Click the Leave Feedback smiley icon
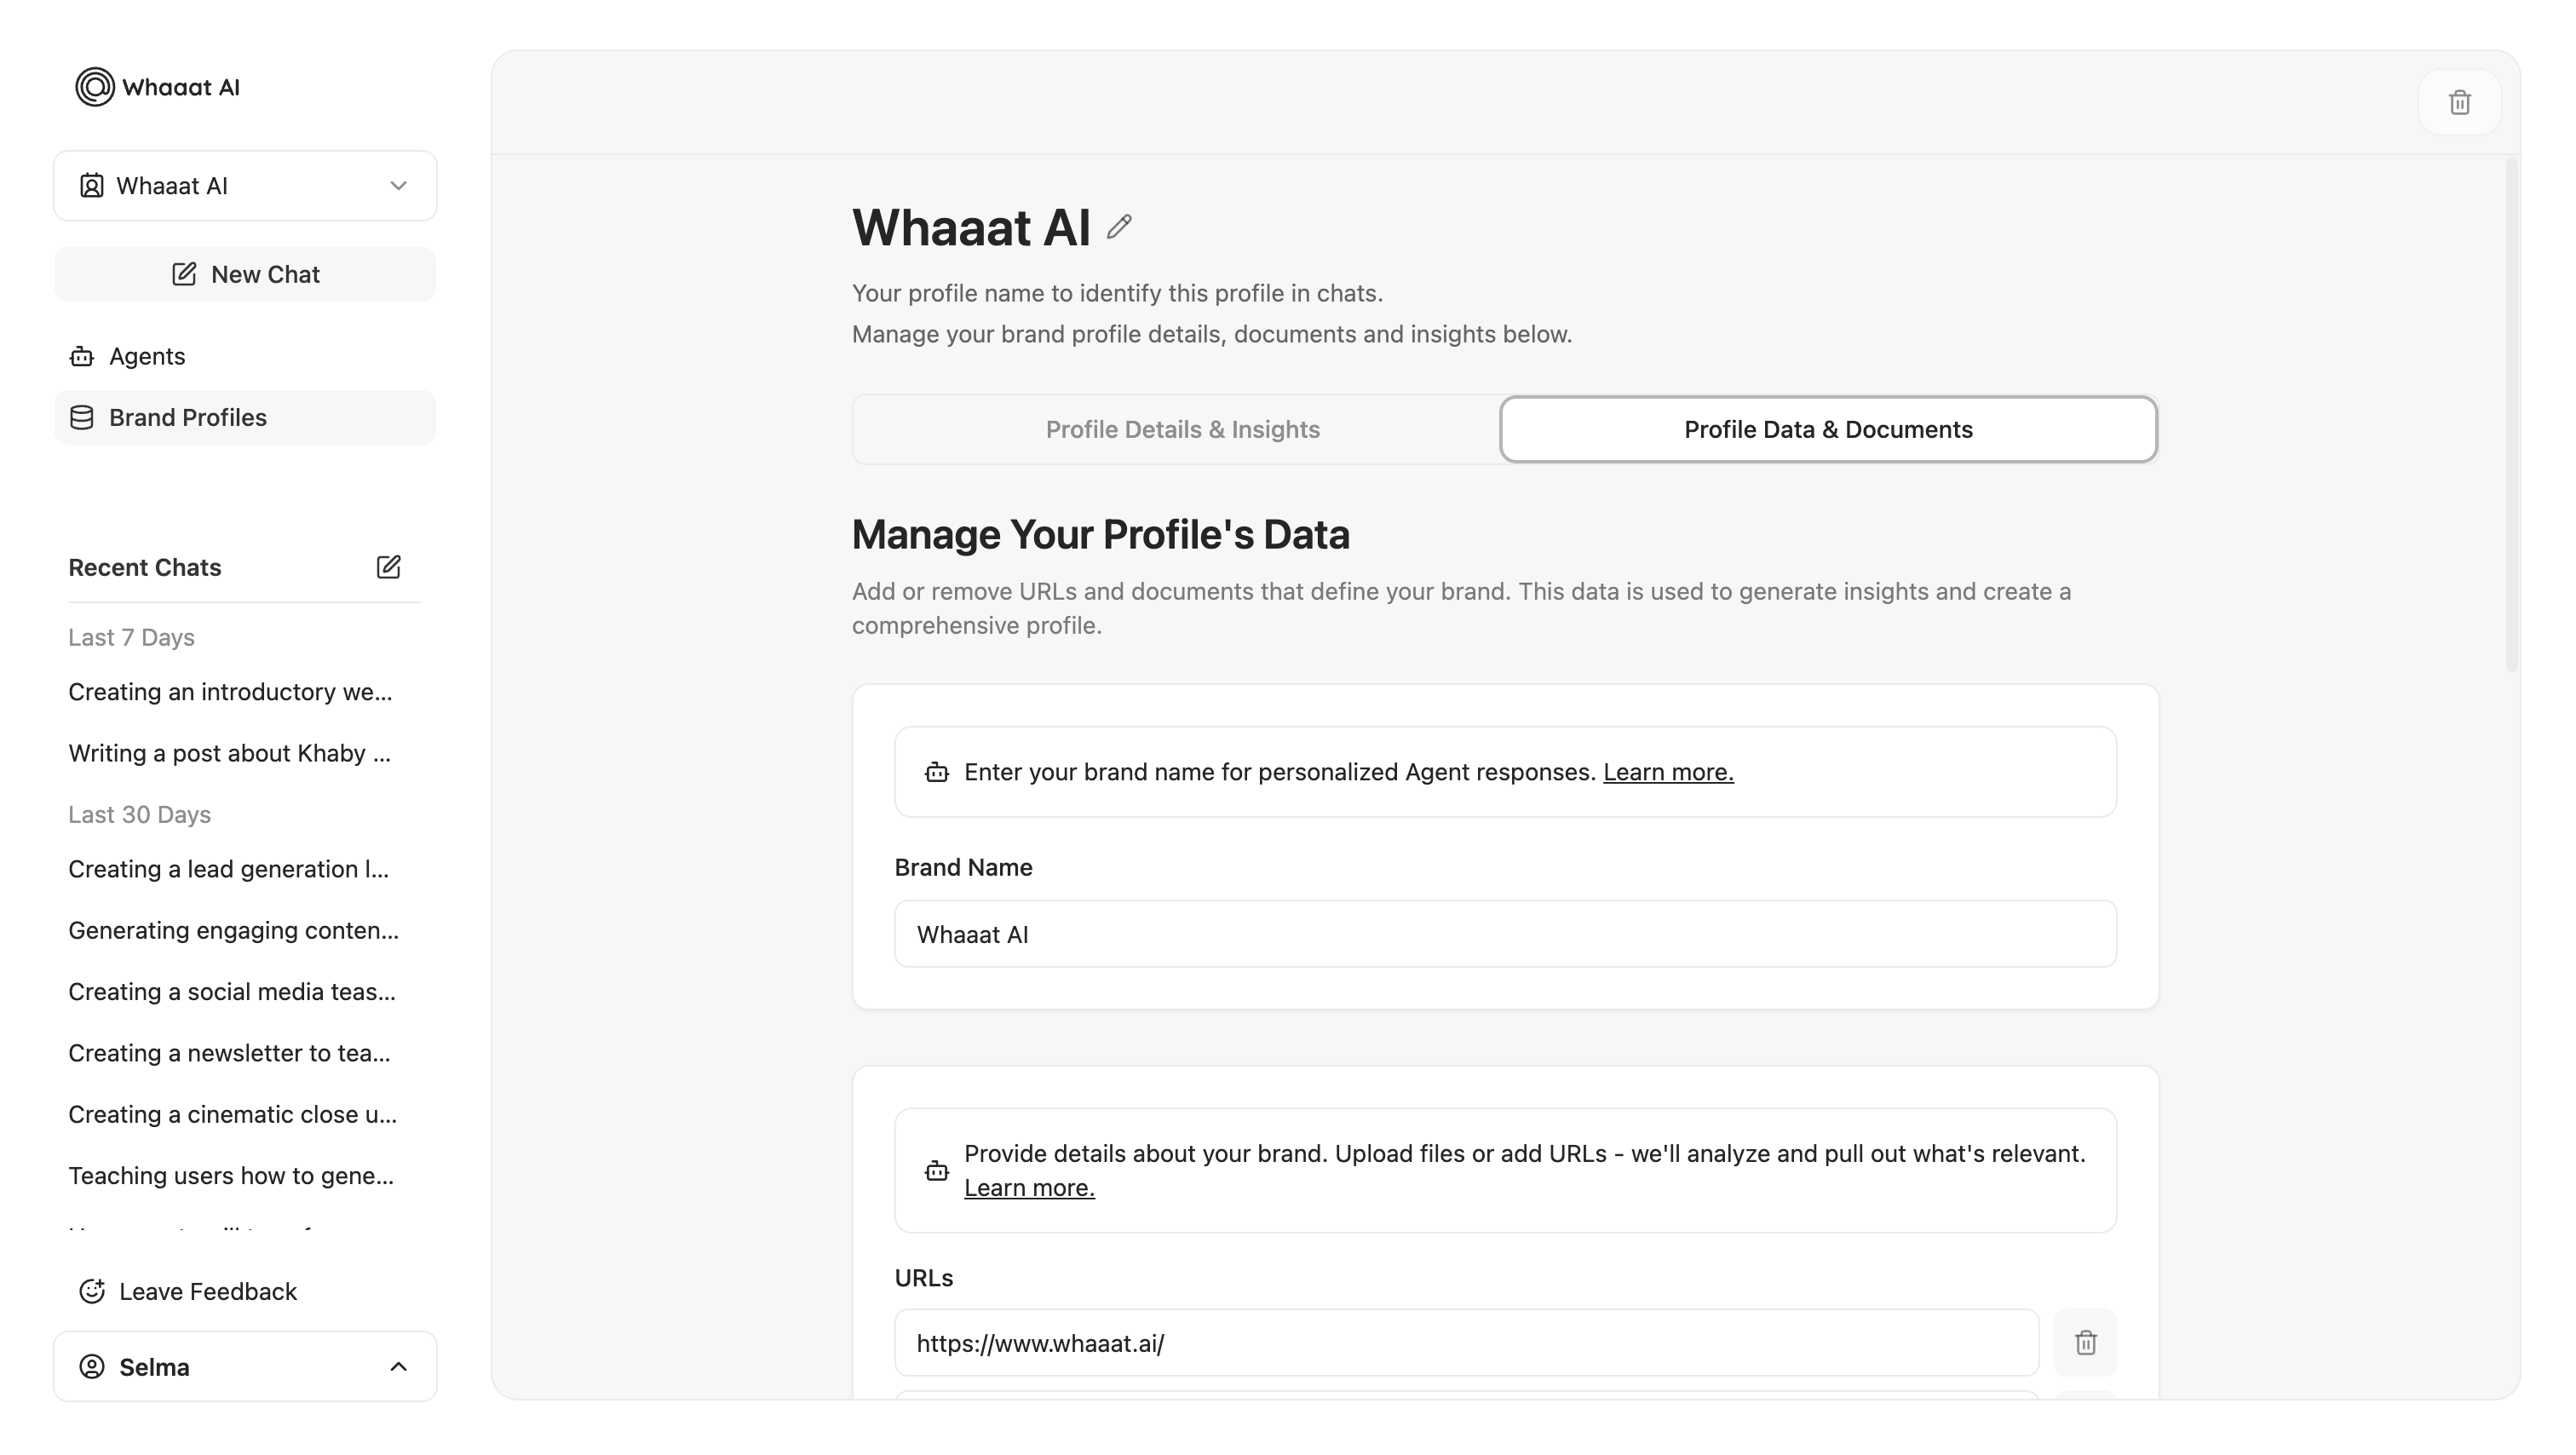This screenshot has height=1455, width=2576. (x=92, y=1291)
